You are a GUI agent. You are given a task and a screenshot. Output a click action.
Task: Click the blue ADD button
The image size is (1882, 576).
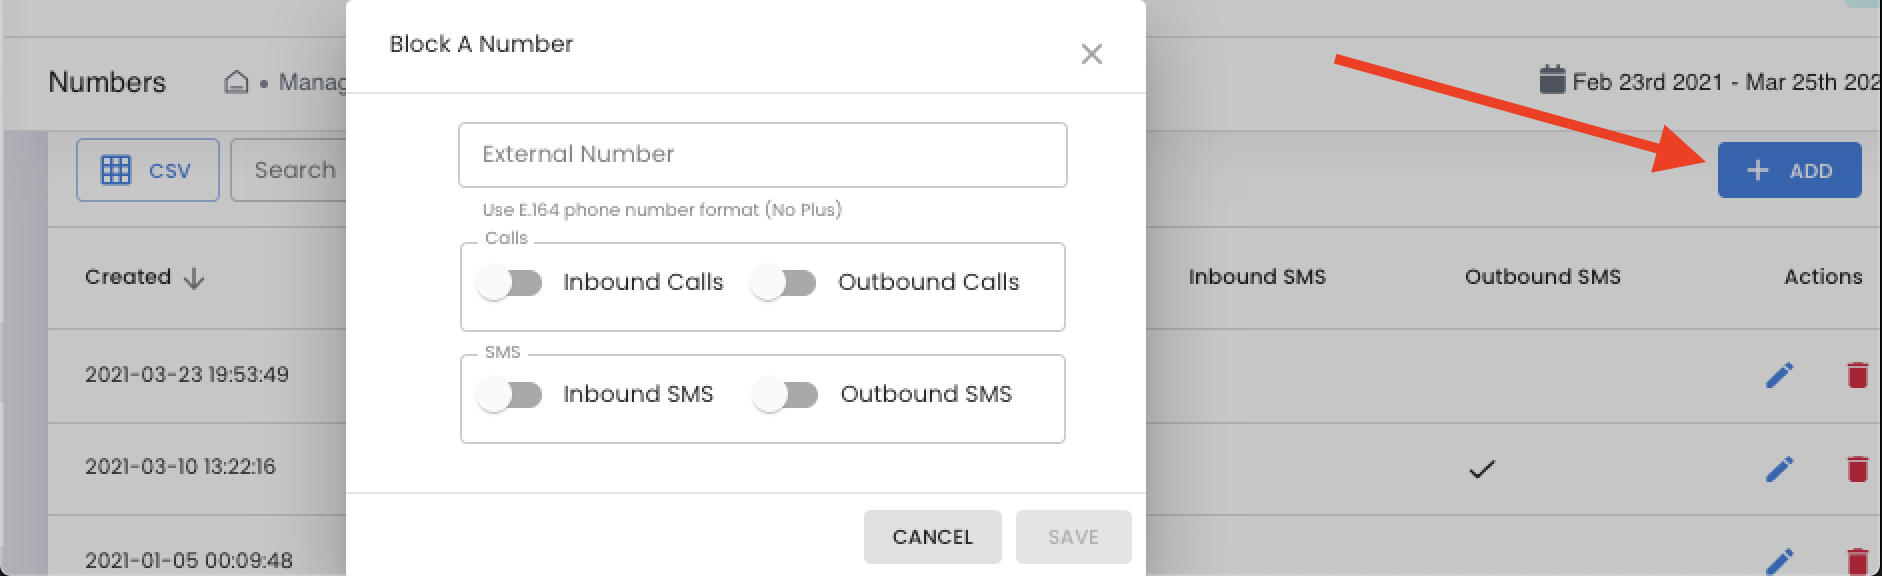tap(1789, 170)
